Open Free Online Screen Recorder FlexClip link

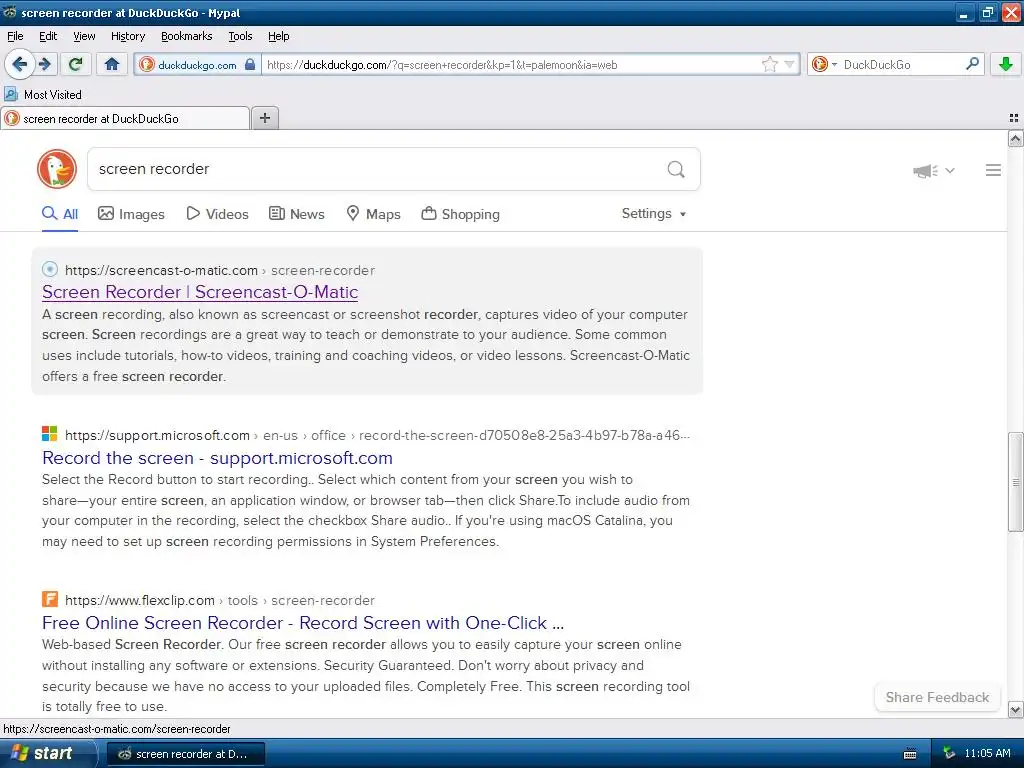303,623
